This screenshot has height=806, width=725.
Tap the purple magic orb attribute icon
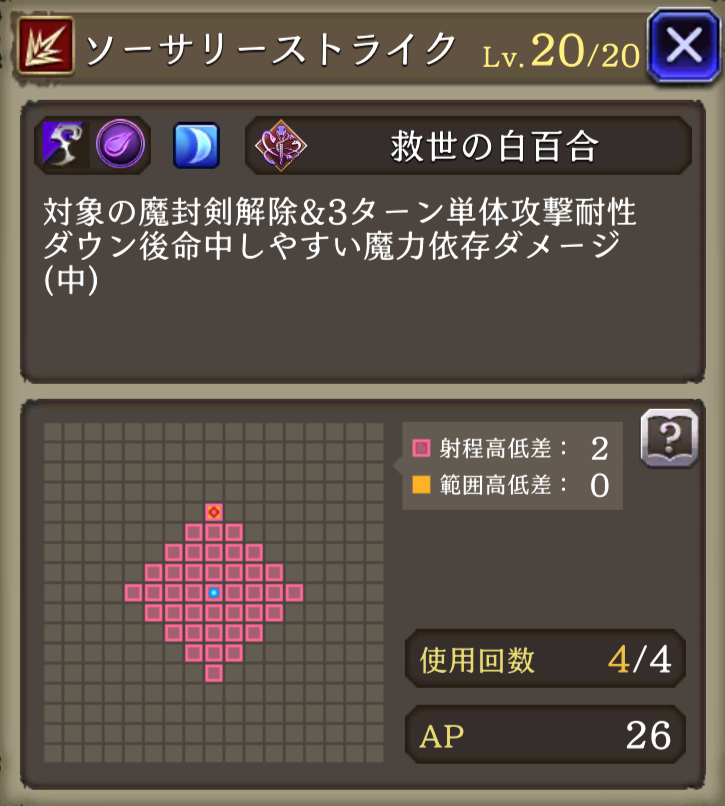(120, 144)
